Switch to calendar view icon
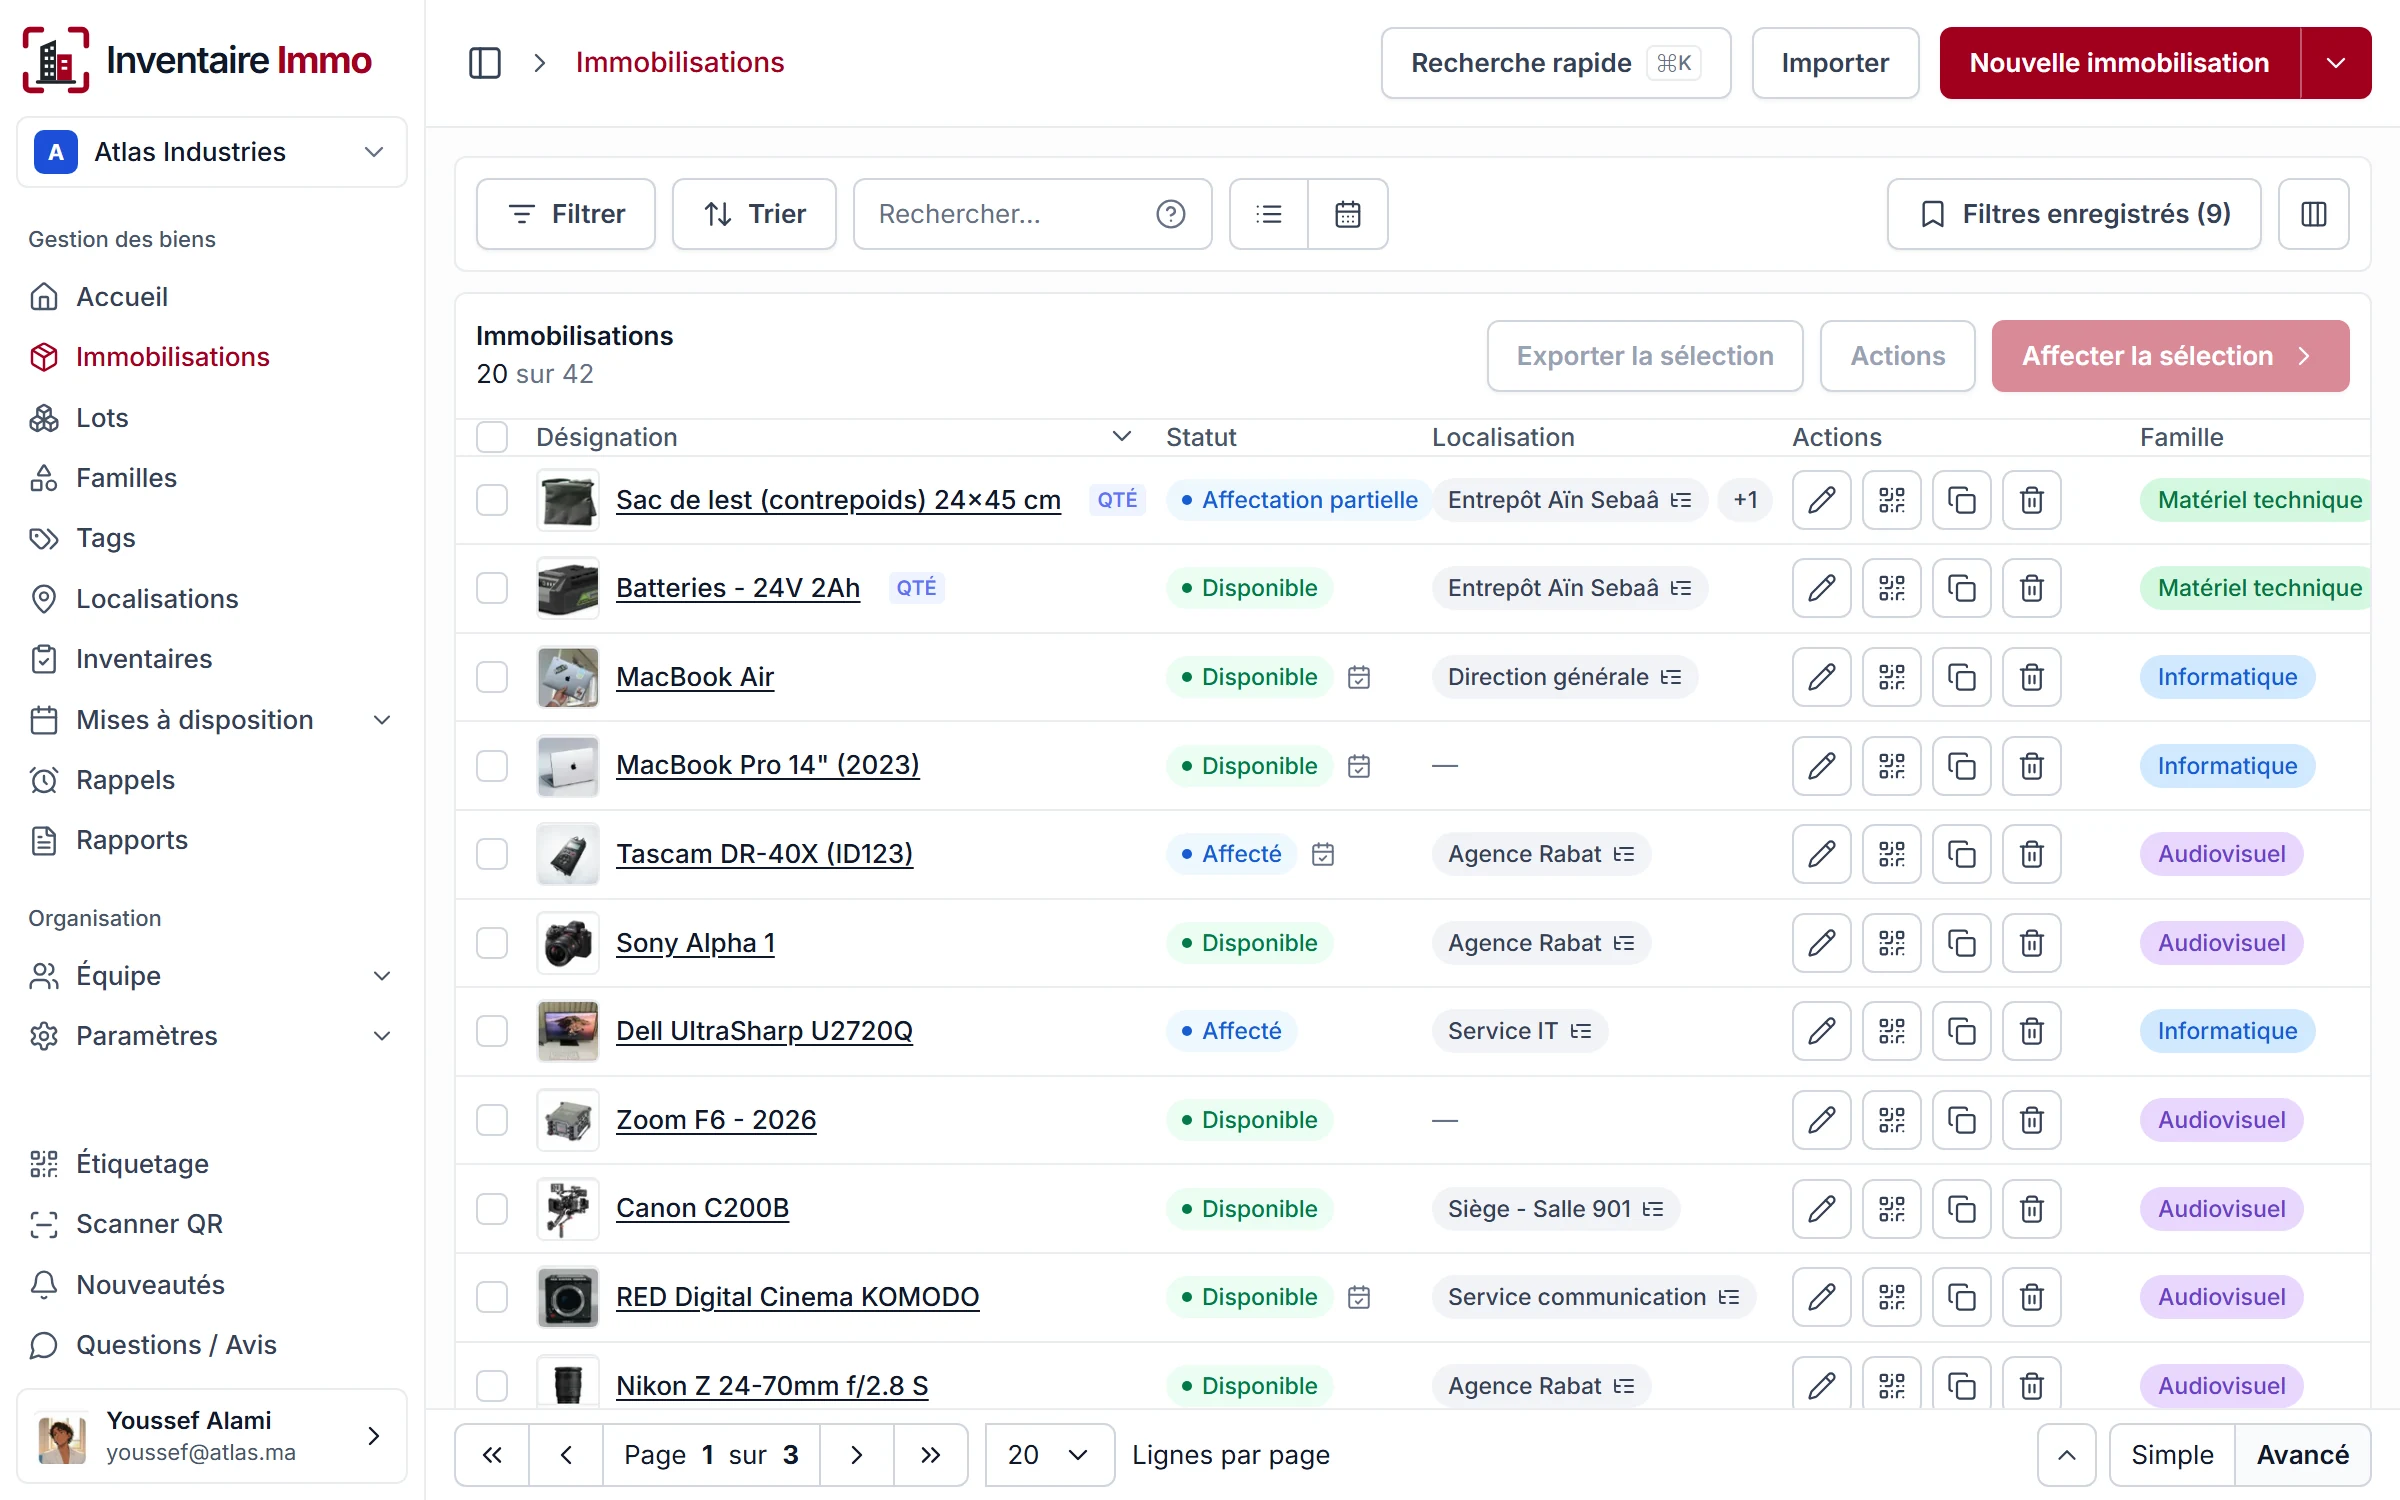Image resolution: width=2400 pixels, height=1500 pixels. (1348, 214)
